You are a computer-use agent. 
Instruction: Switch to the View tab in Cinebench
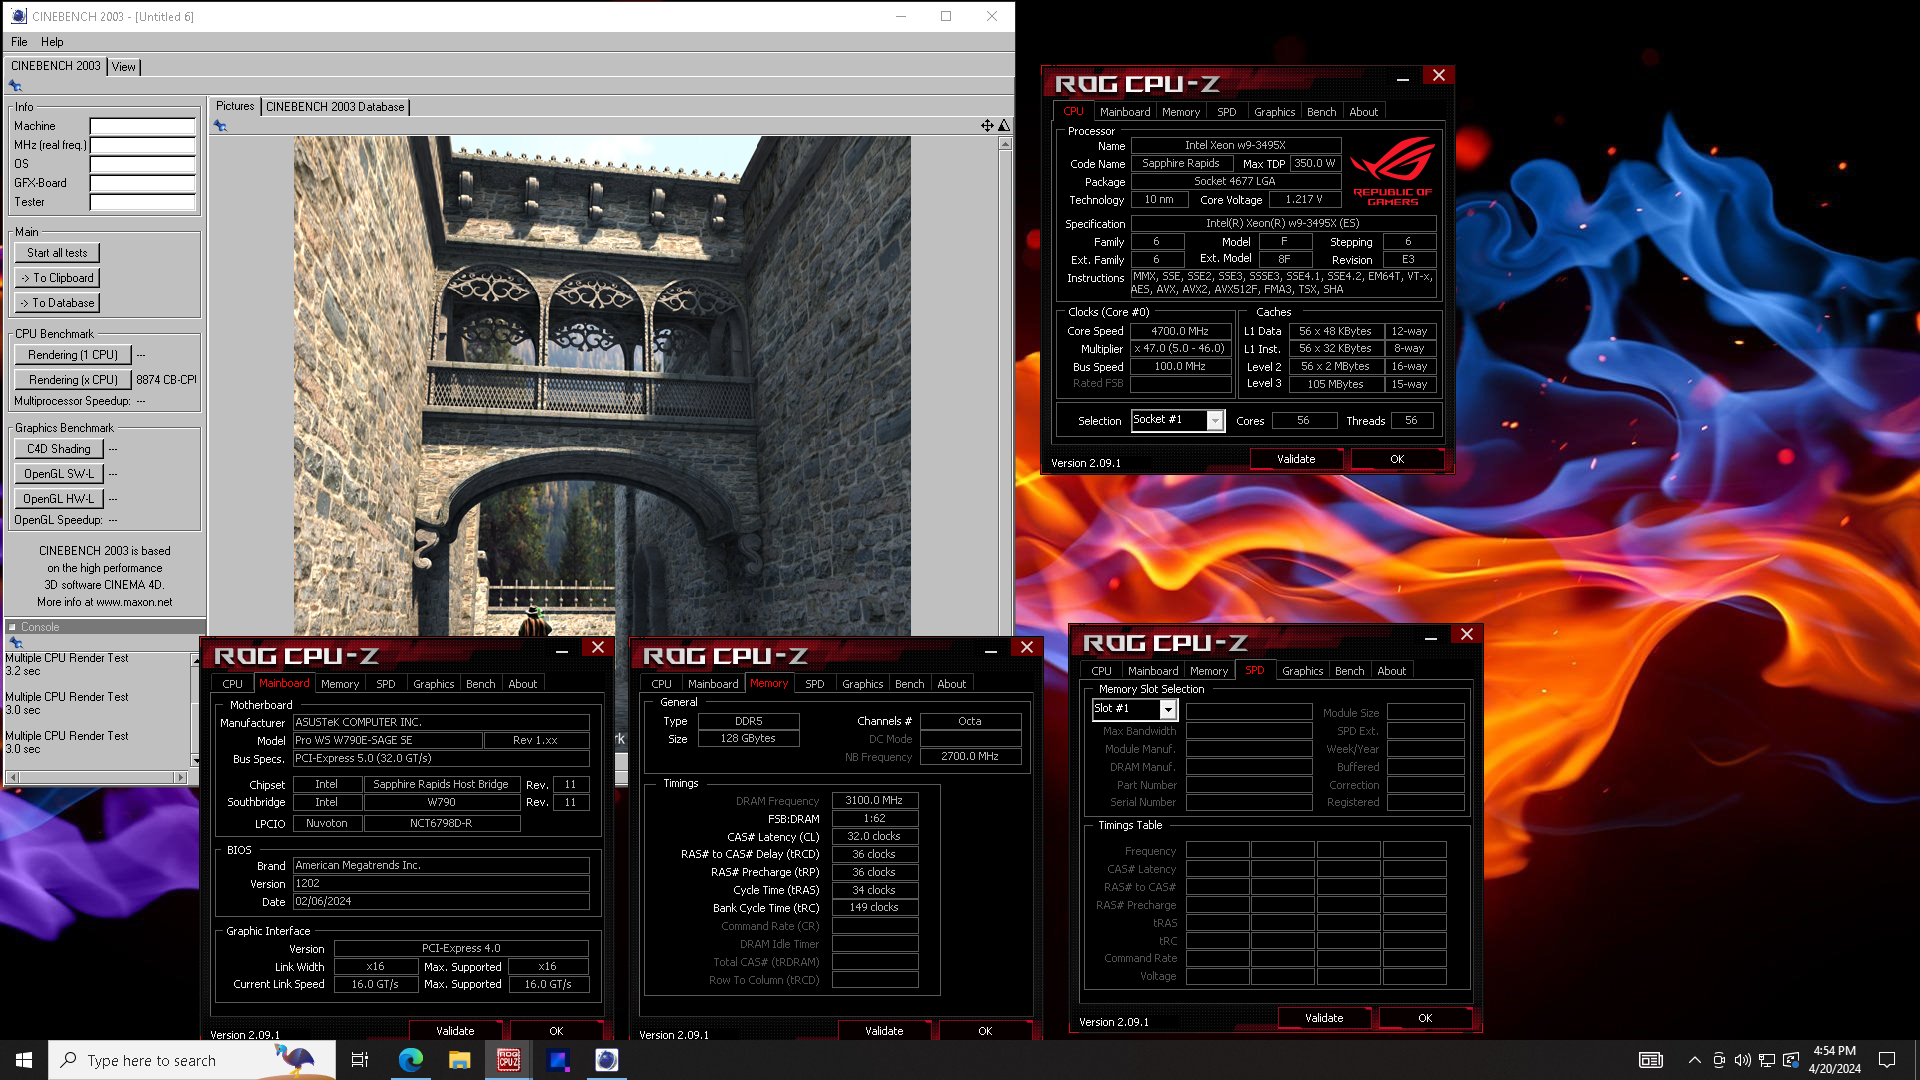tap(123, 67)
